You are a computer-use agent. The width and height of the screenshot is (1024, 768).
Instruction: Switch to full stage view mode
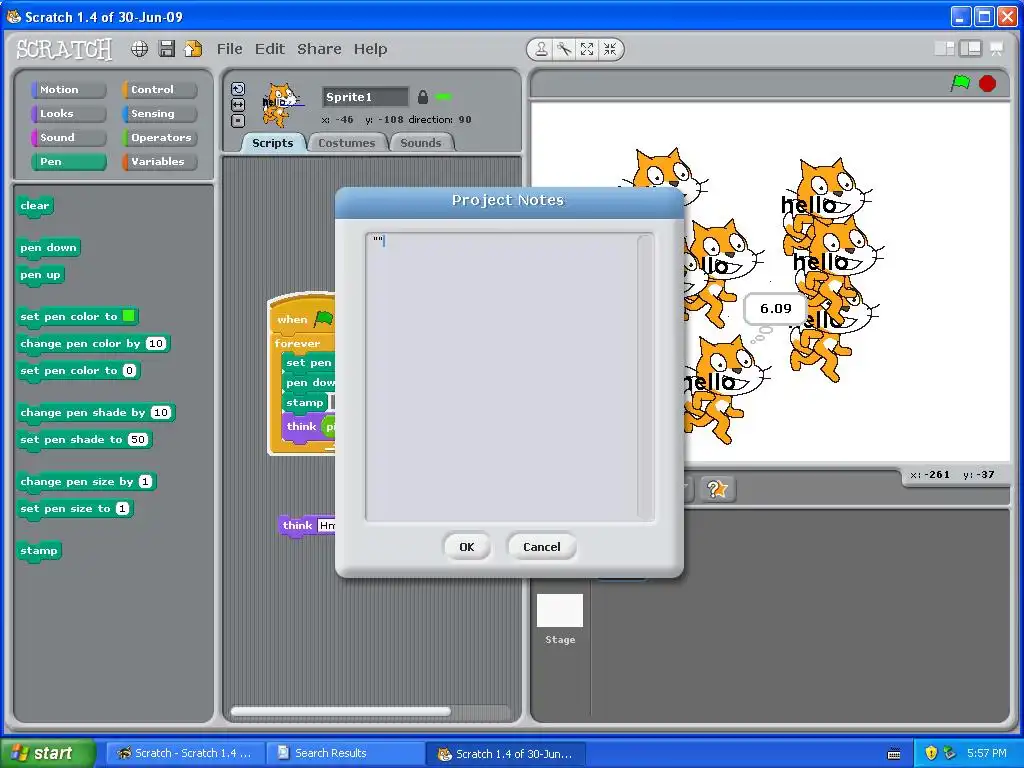click(970, 48)
